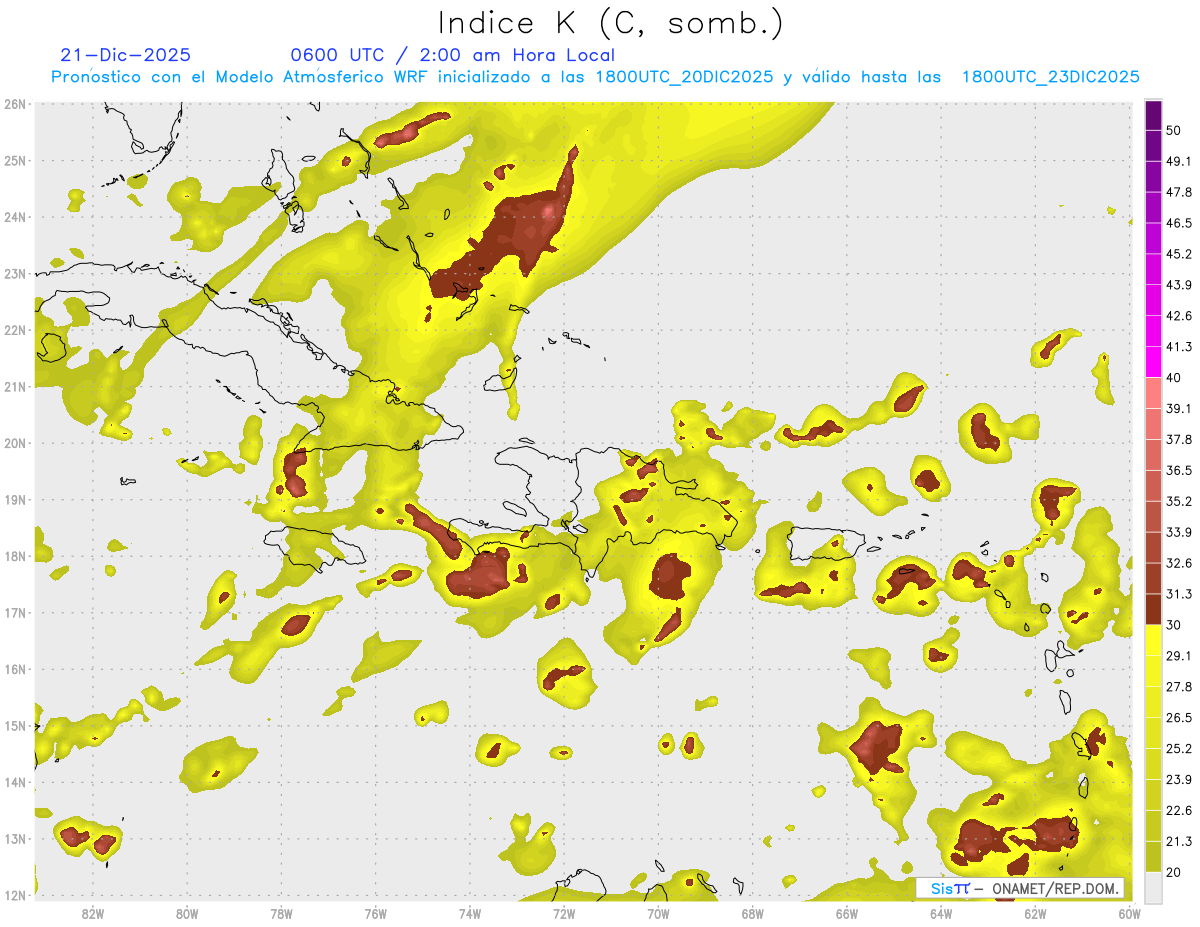Click the 15N latitude label
Image resolution: width=1200 pixels, height=927 pixels.
coord(15,725)
